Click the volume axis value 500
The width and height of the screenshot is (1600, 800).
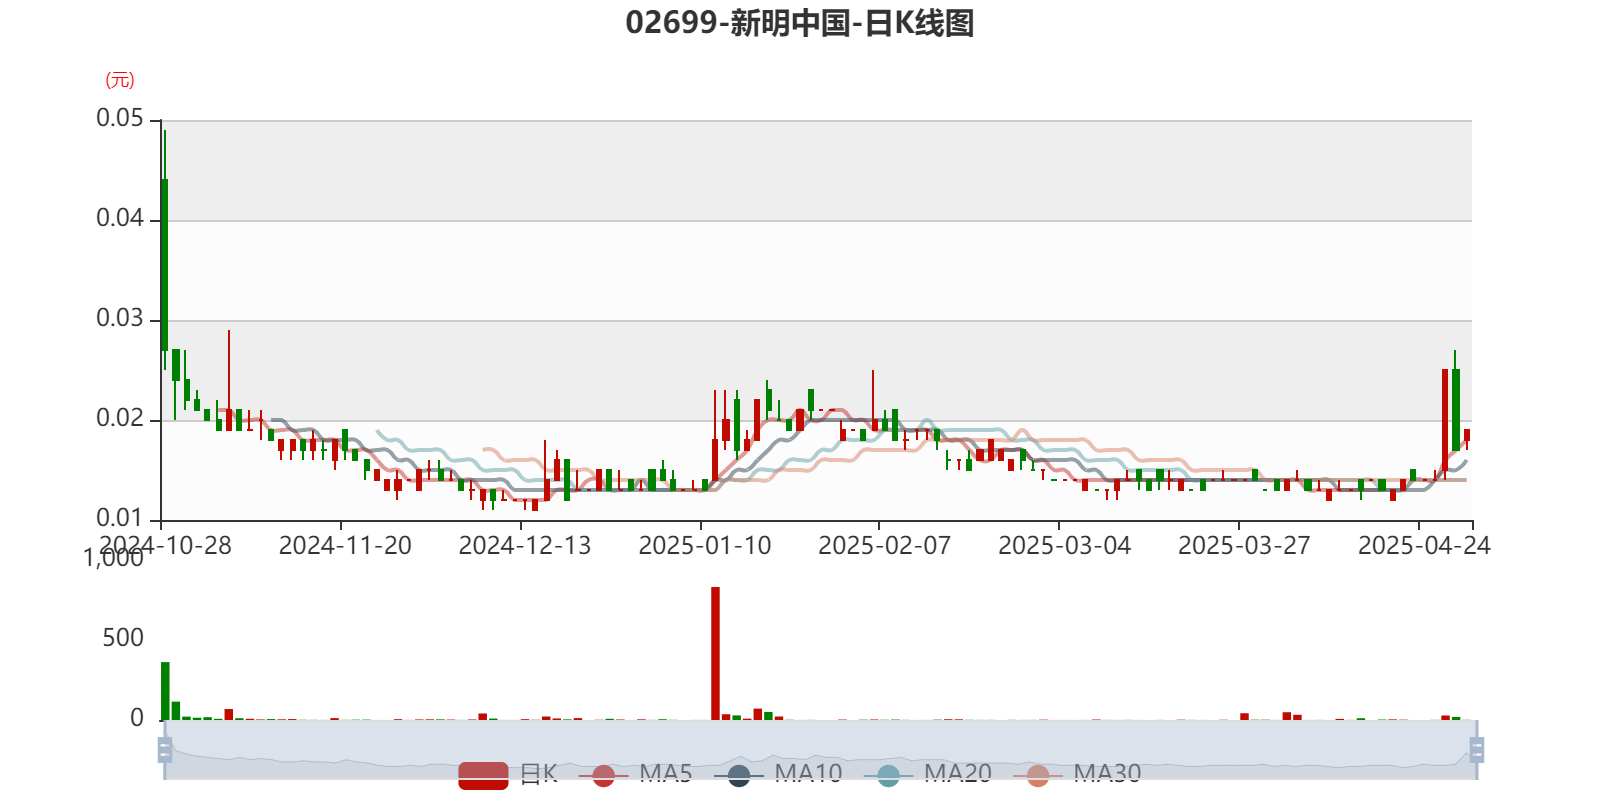click(123, 638)
